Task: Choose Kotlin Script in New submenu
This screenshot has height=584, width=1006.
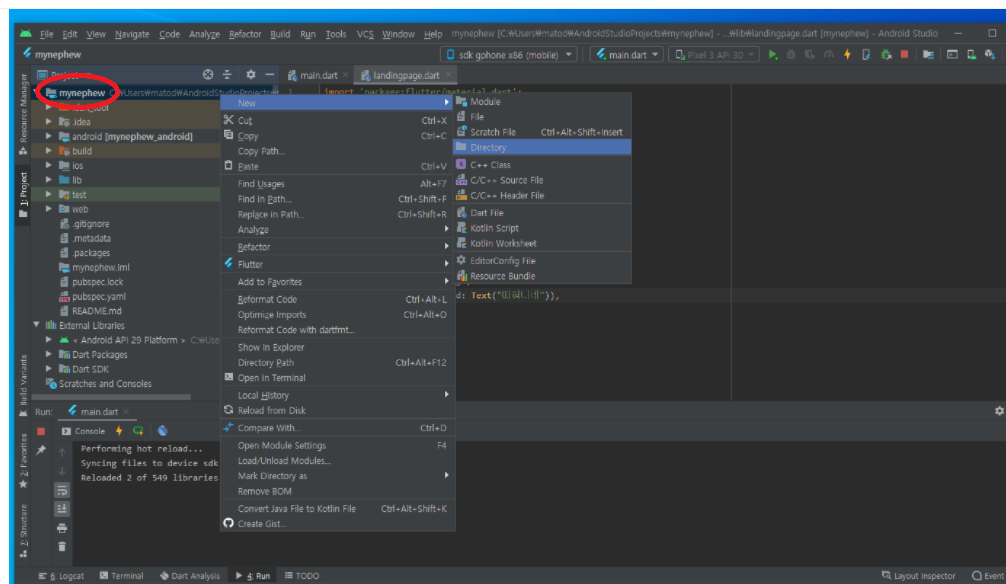Action: [542, 228]
